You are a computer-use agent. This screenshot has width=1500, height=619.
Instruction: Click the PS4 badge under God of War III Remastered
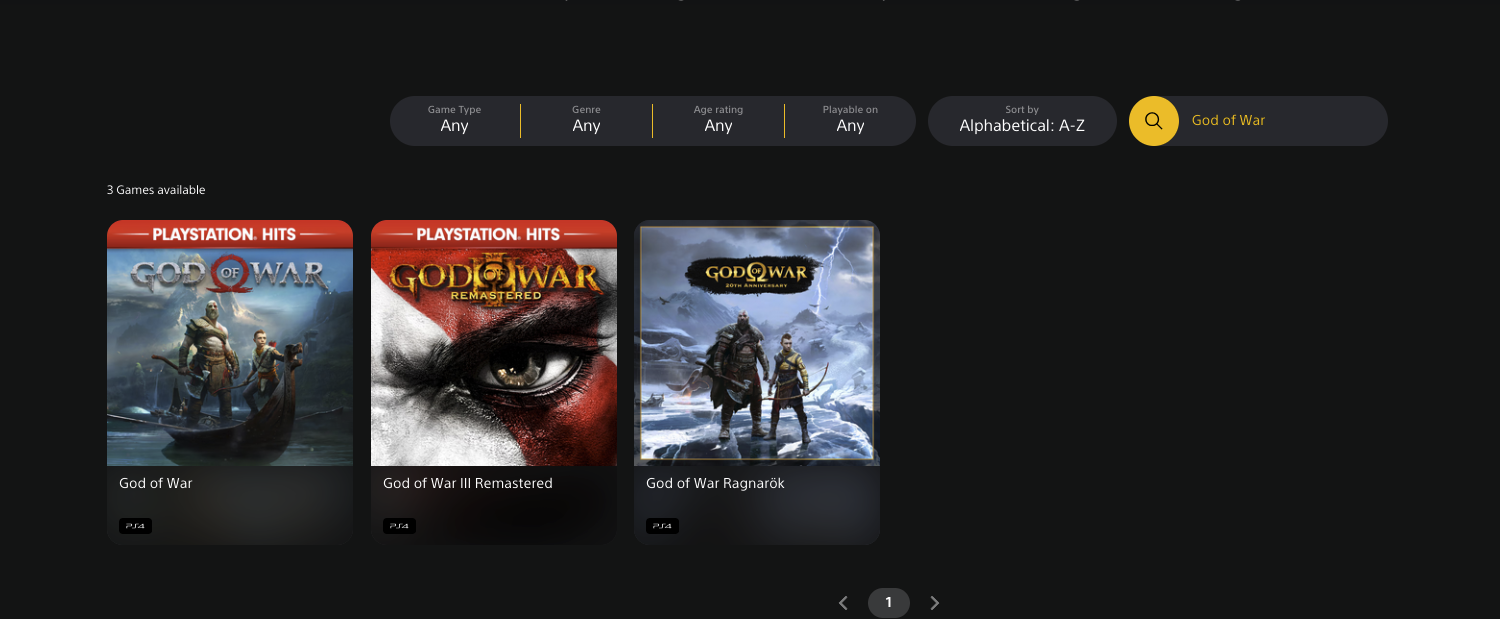pos(399,525)
